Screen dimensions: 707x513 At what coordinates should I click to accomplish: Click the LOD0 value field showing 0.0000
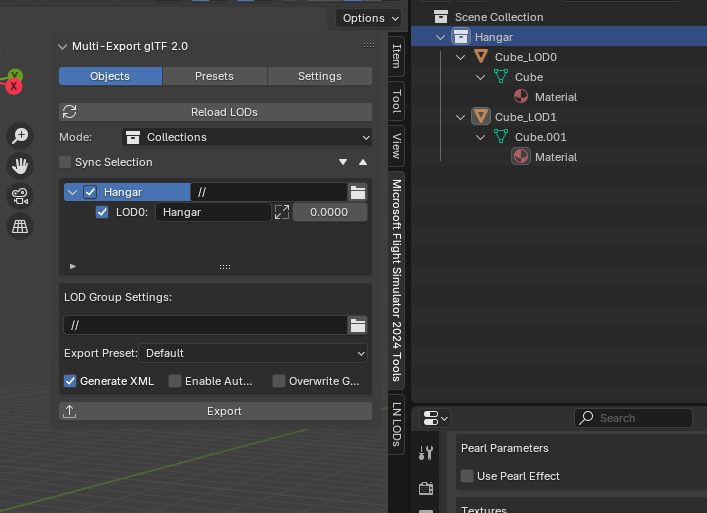(329, 212)
